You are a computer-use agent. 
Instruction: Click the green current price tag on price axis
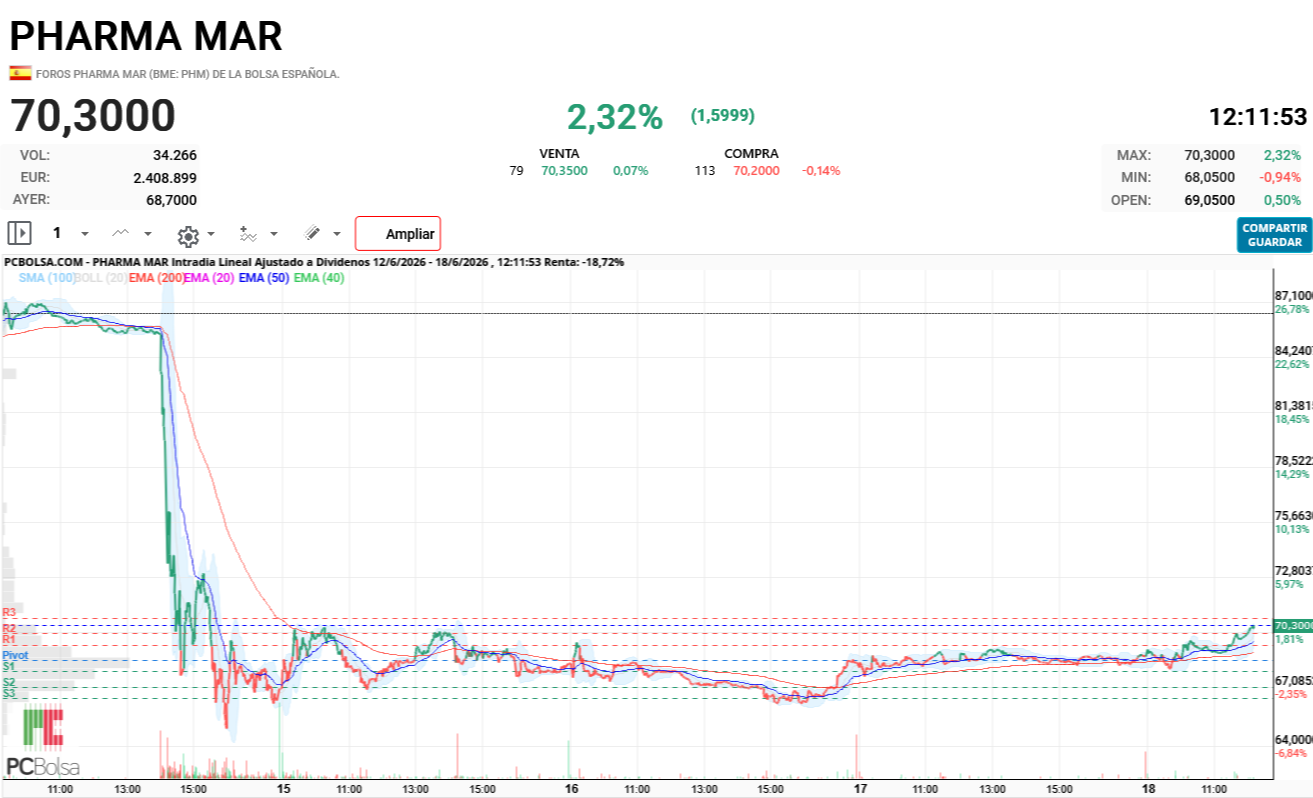[1292, 625]
